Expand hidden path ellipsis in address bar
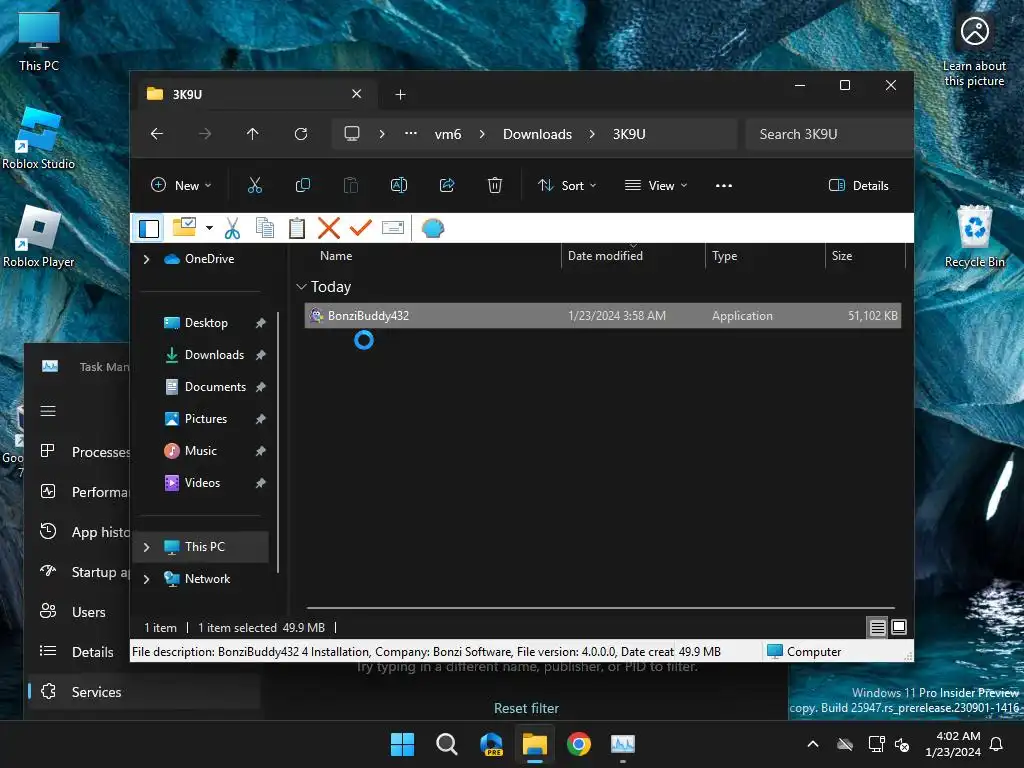Screen dimensions: 1024x768 (411, 133)
